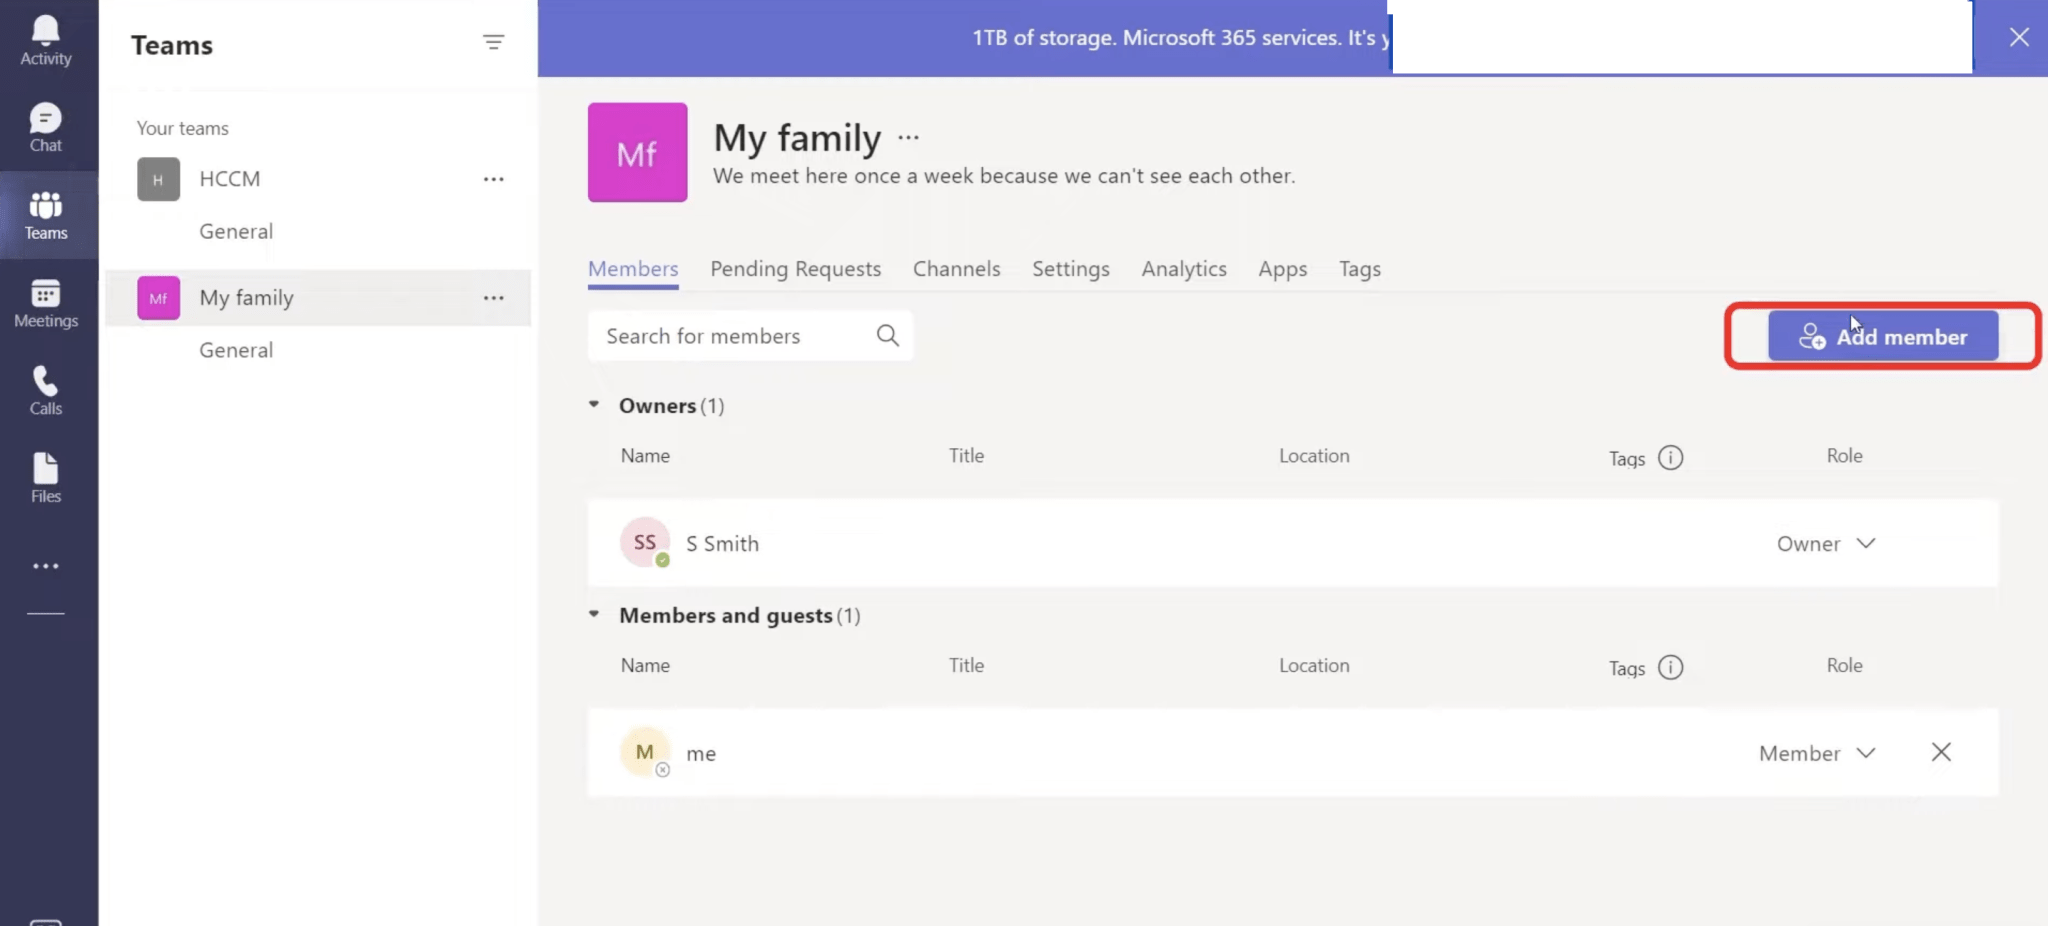The height and width of the screenshot is (926, 2048).
Task: Collapse the Owners section
Action: (x=594, y=404)
